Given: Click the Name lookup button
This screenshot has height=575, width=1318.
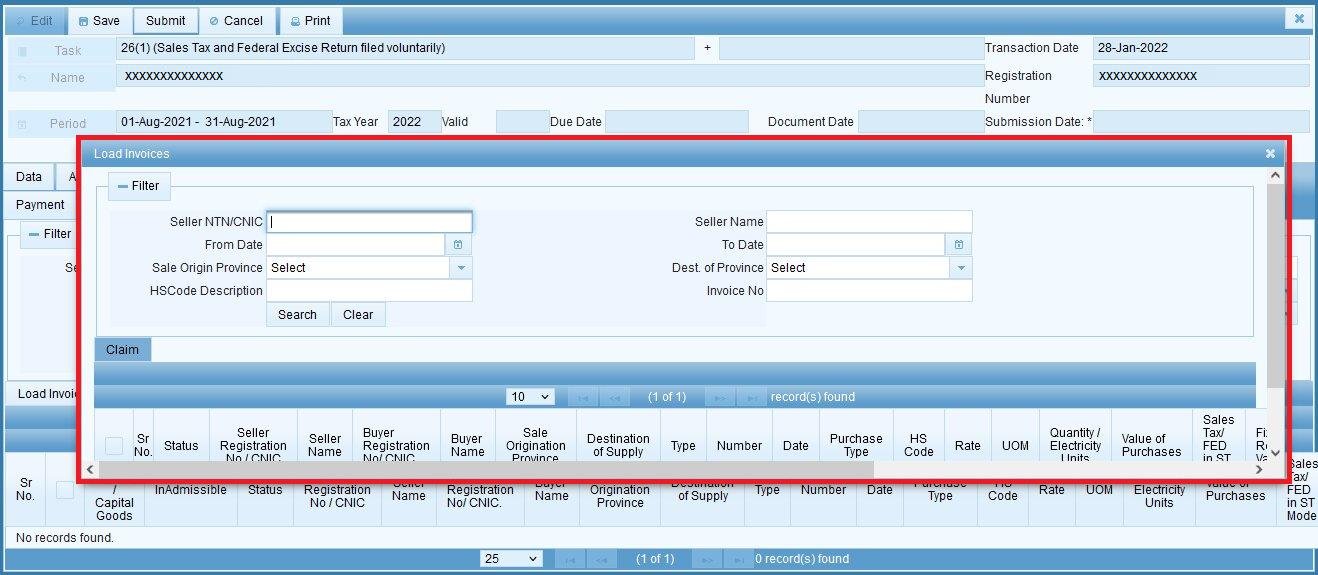Looking at the screenshot, I should click(60, 77).
